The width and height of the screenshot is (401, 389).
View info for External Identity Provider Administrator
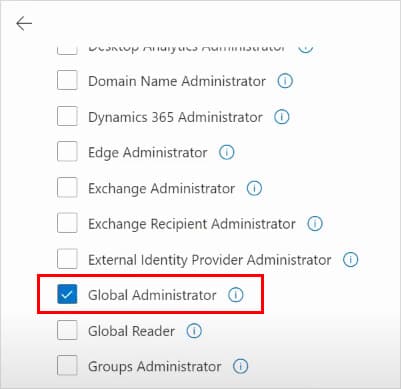351,259
